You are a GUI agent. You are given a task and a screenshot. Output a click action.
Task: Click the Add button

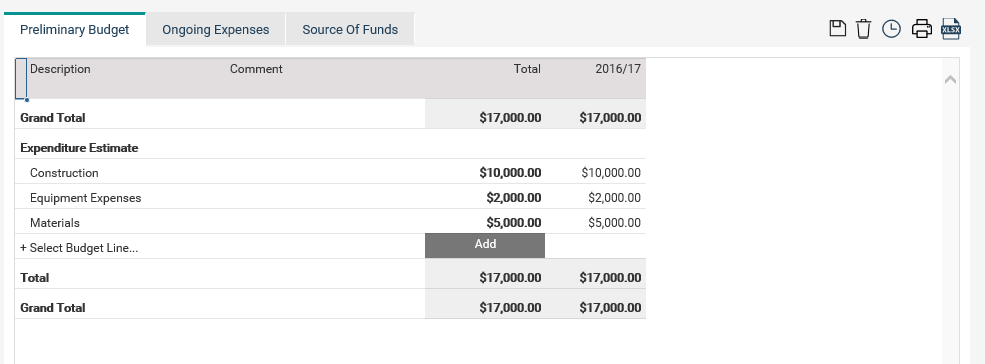[485, 245]
